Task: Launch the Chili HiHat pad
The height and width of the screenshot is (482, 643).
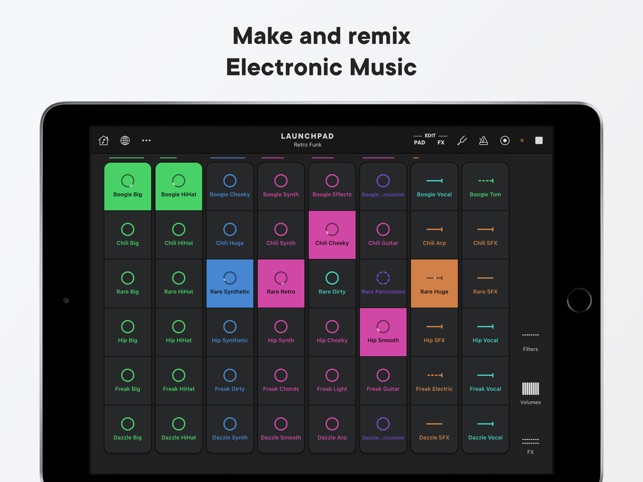Action: tap(179, 235)
